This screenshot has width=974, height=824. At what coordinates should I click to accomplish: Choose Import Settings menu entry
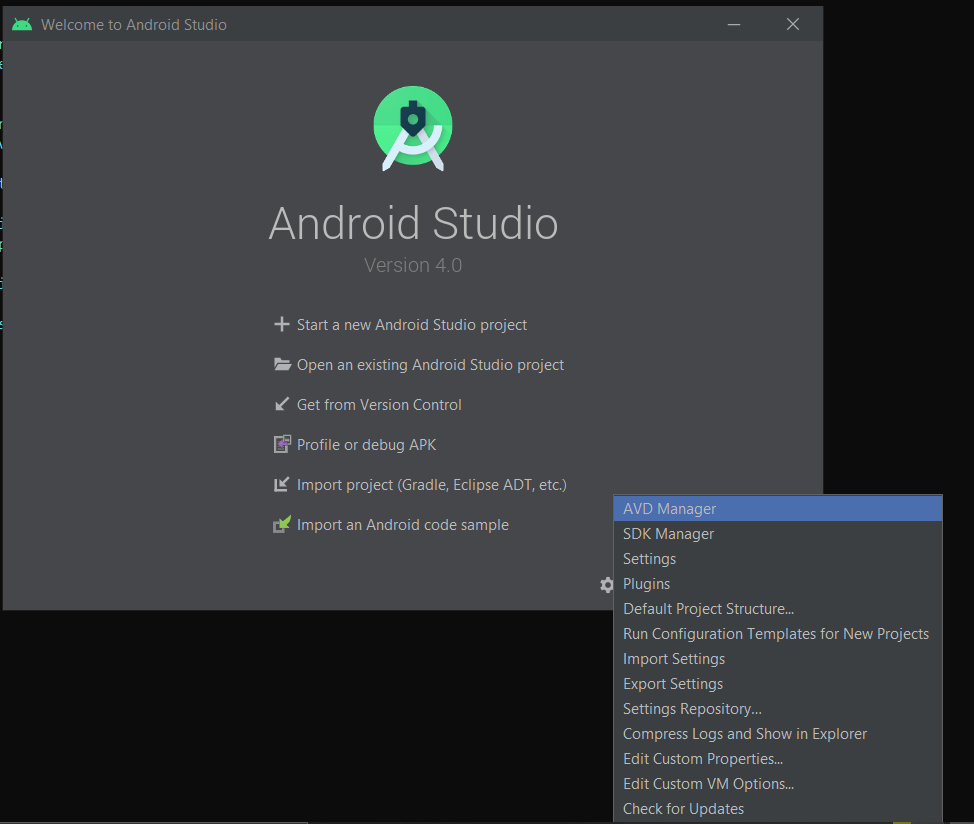click(778, 659)
